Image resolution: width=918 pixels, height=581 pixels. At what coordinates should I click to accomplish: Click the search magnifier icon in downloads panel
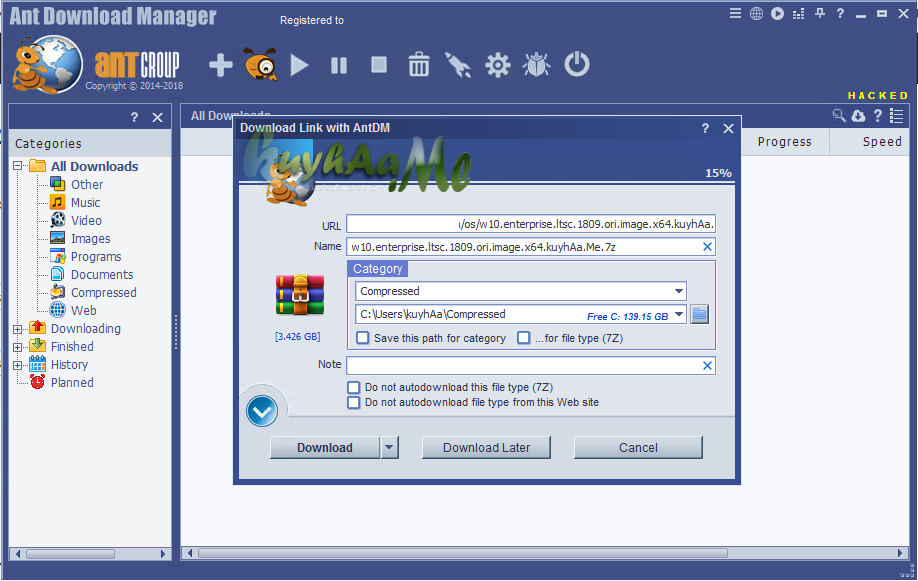[839, 115]
